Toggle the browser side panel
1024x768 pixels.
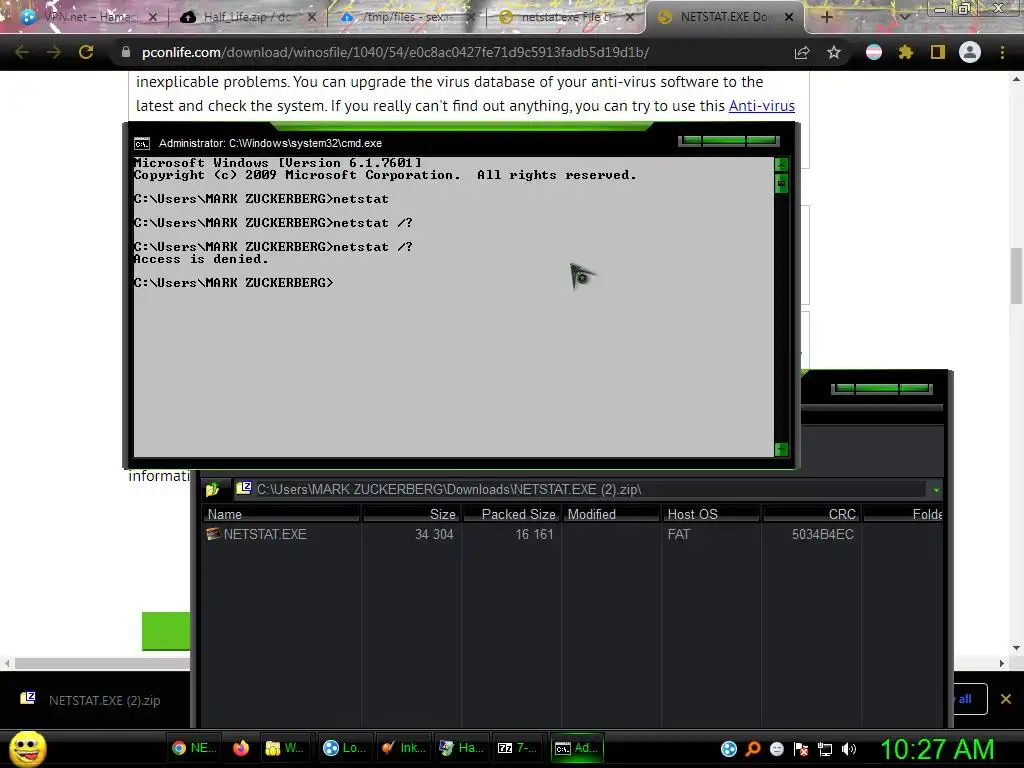937,52
